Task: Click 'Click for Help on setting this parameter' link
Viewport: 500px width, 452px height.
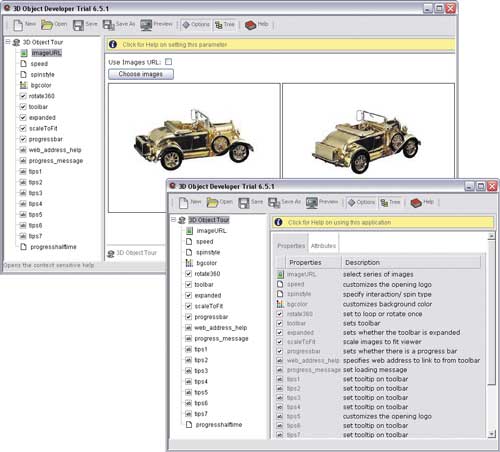Action: coord(175,44)
